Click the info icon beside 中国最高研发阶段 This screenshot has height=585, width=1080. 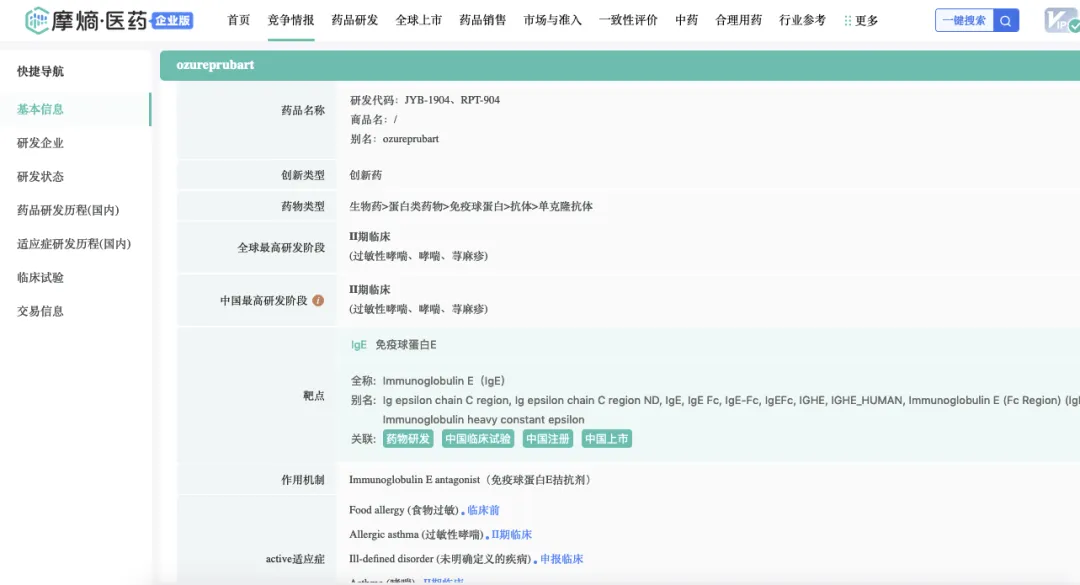(x=318, y=300)
